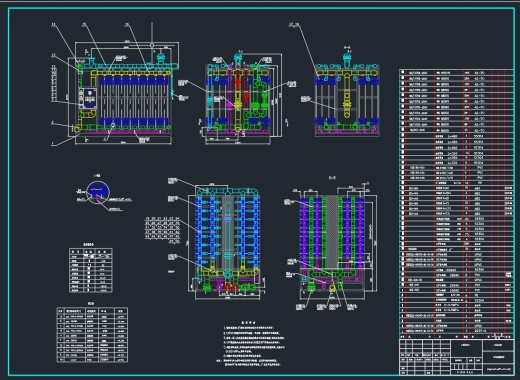Click the small nine-row legend table

[x=91, y=270]
